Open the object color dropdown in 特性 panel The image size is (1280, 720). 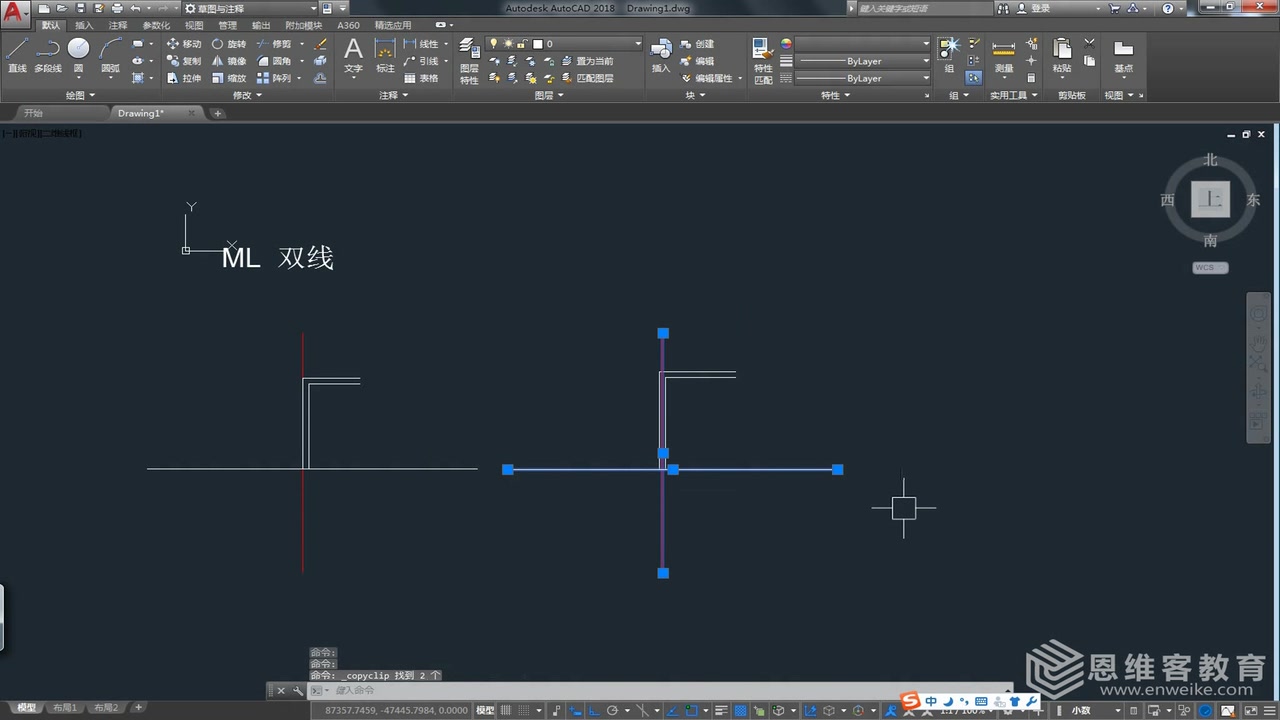[864, 44]
